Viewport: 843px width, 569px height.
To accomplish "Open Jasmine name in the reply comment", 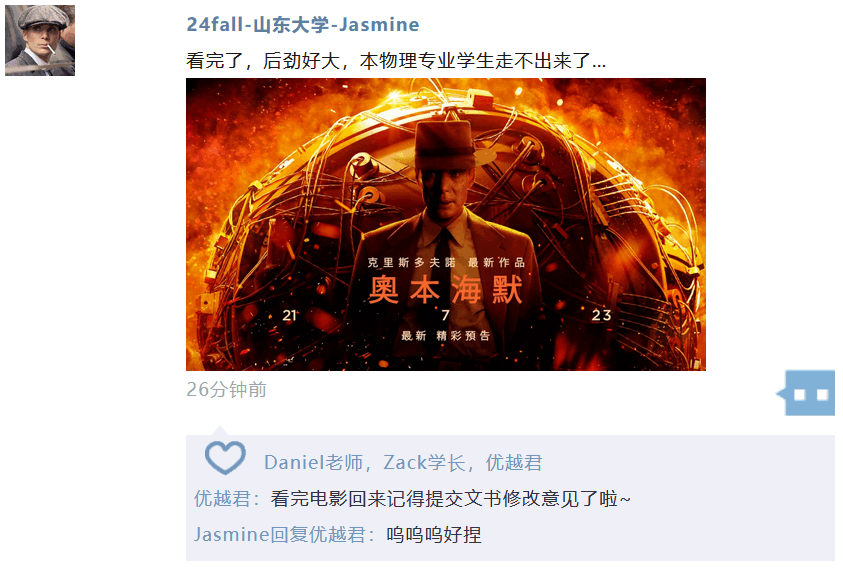I will pos(231,535).
